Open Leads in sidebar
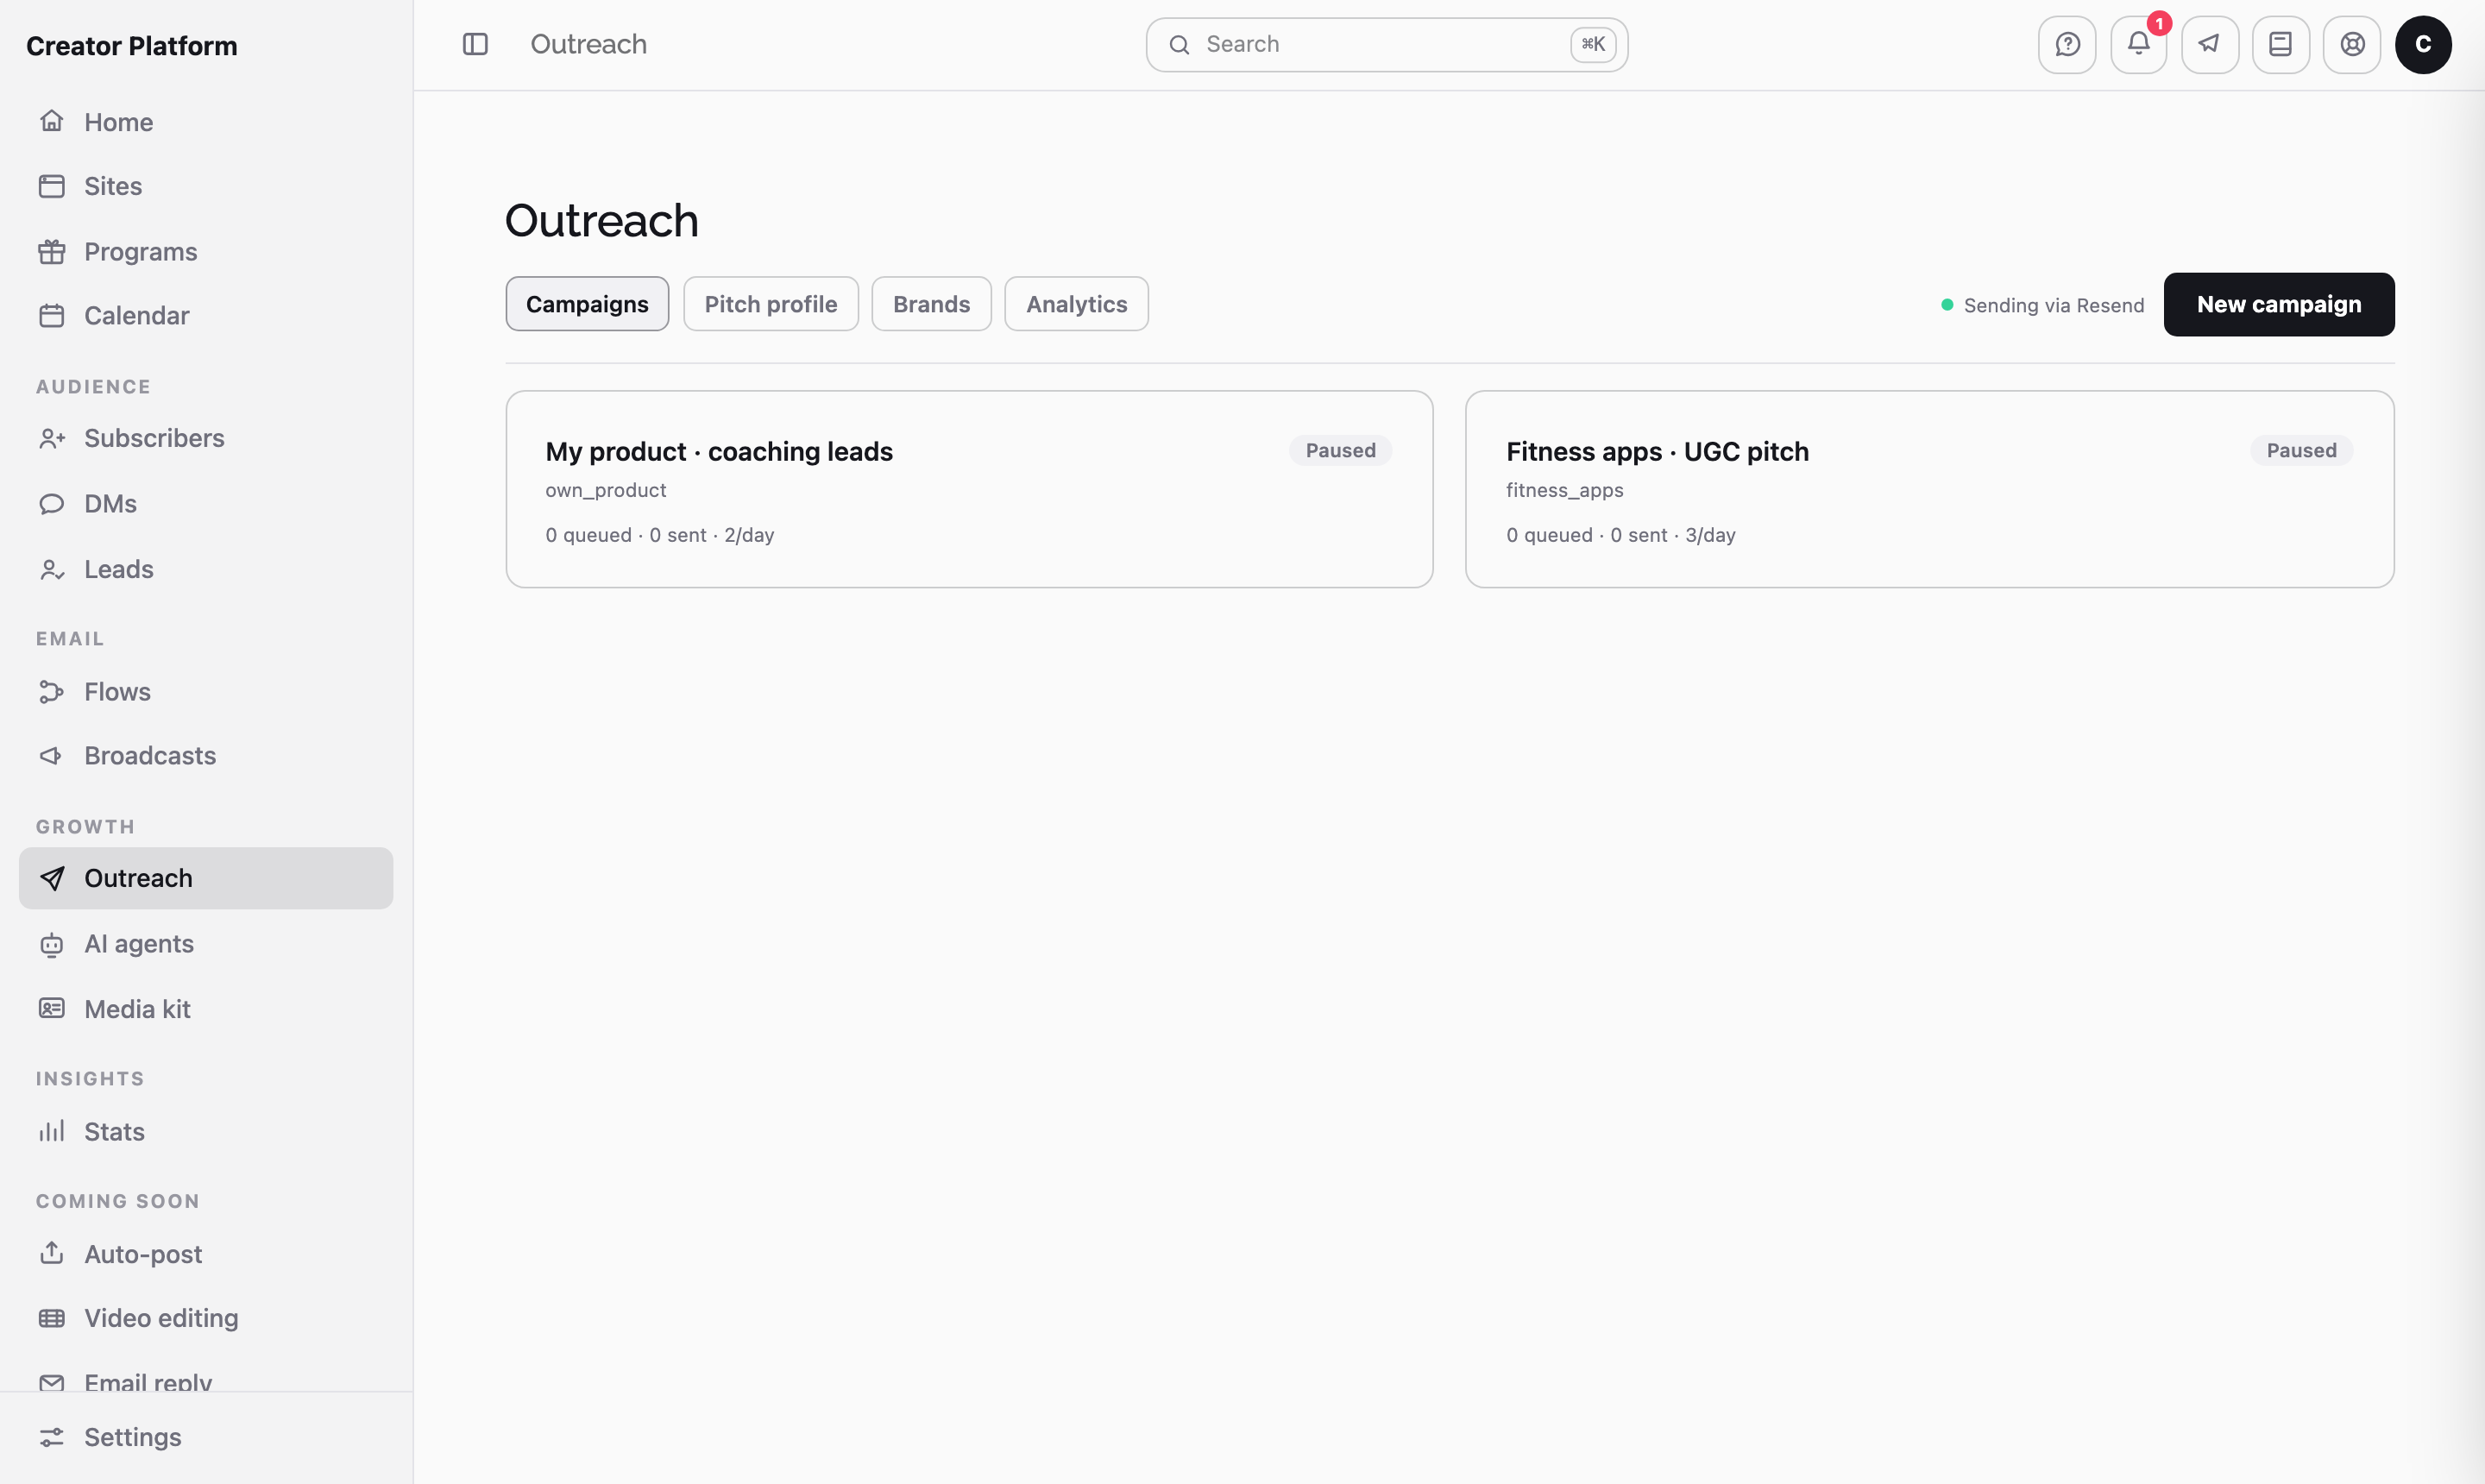This screenshot has width=2485, height=1484. (x=206, y=569)
